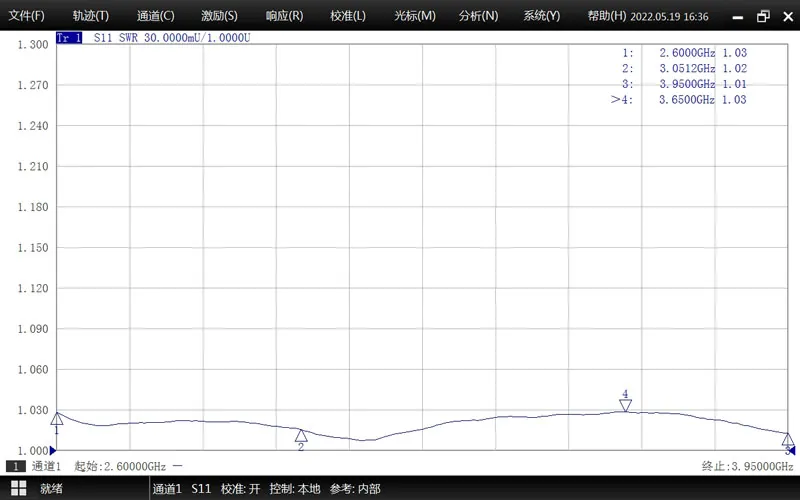Click marker 3 triangle at trace end
The width and height of the screenshot is (800, 500).
(x=788, y=439)
